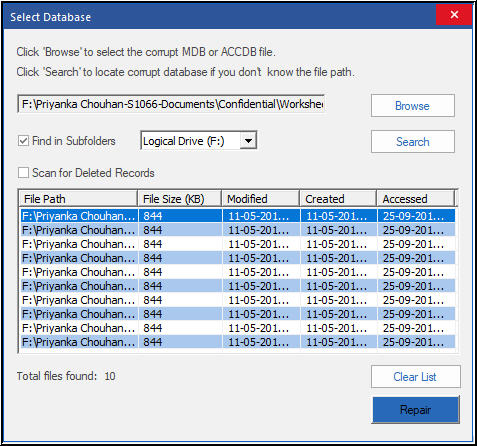The image size is (477, 446).
Task: Select the sixth file row in list
Action: [238, 286]
